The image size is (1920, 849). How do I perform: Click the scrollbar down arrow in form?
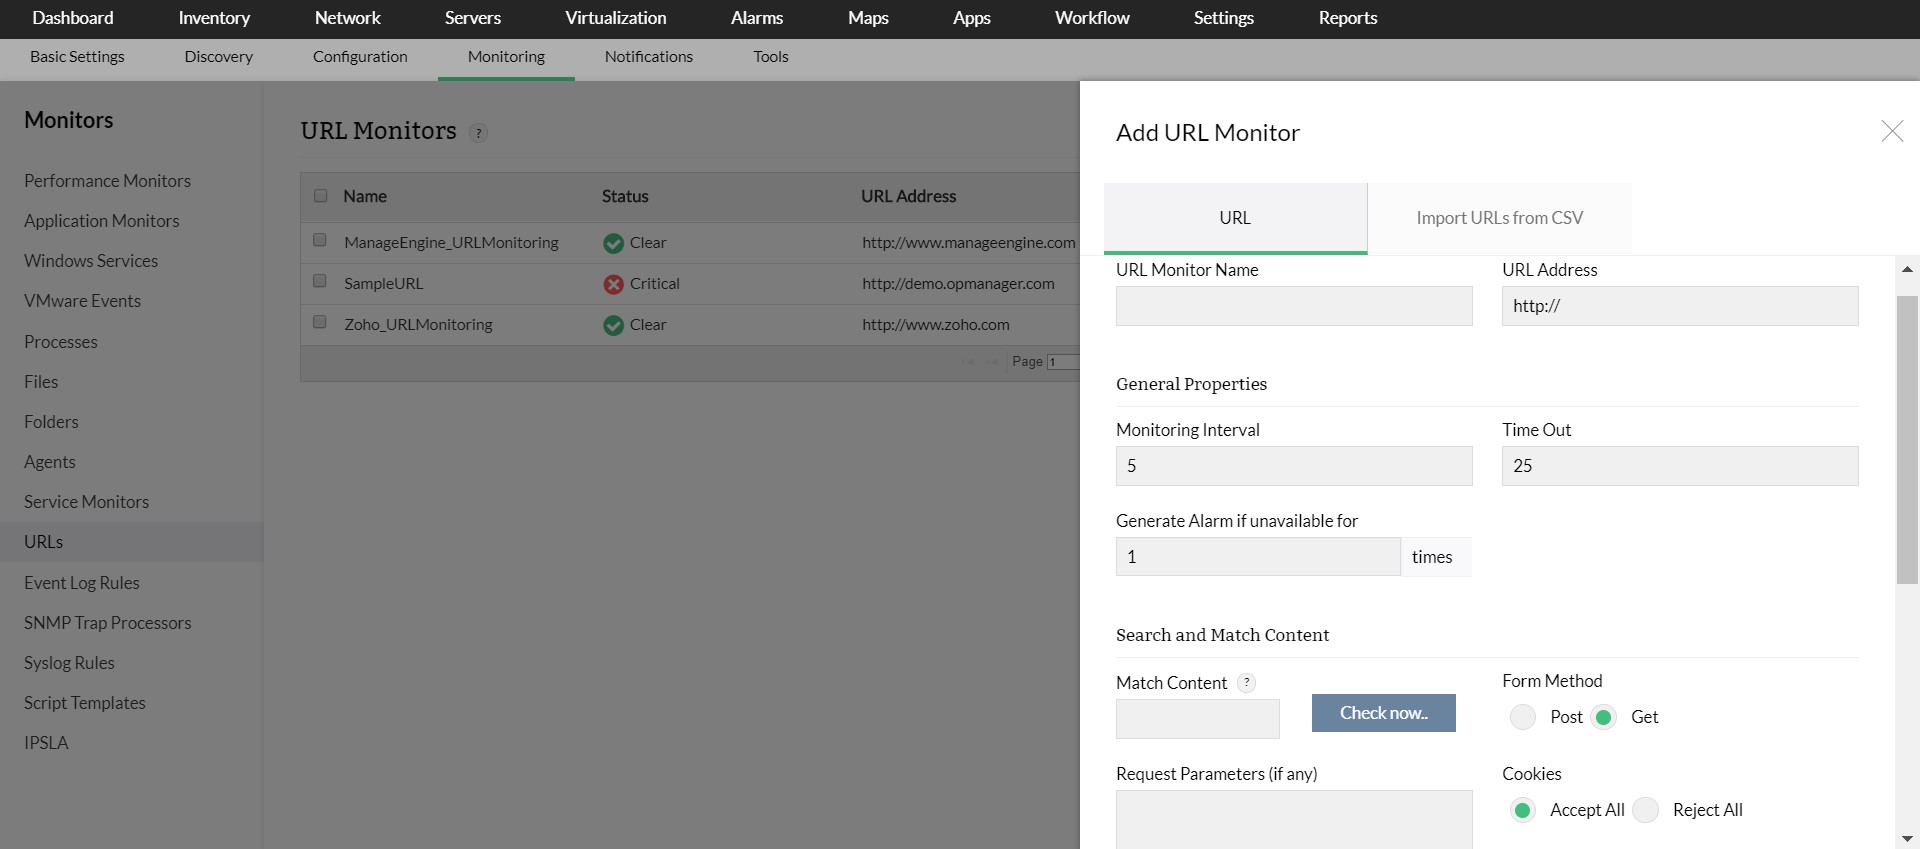1907,838
